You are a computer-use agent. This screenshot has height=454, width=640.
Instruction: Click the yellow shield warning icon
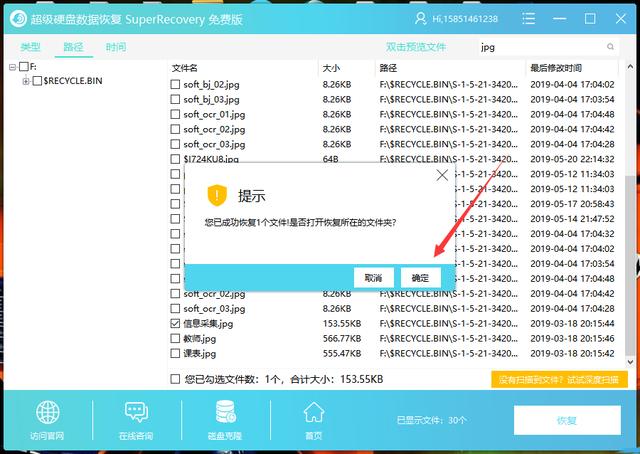click(x=217, y=195)
